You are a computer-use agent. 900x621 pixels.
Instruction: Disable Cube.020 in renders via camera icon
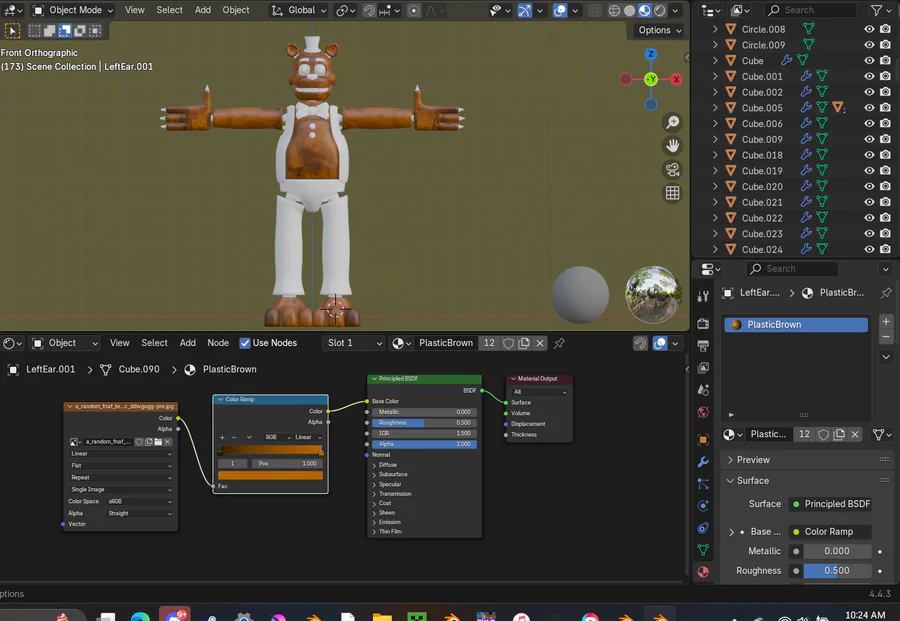tap(886, 187)
